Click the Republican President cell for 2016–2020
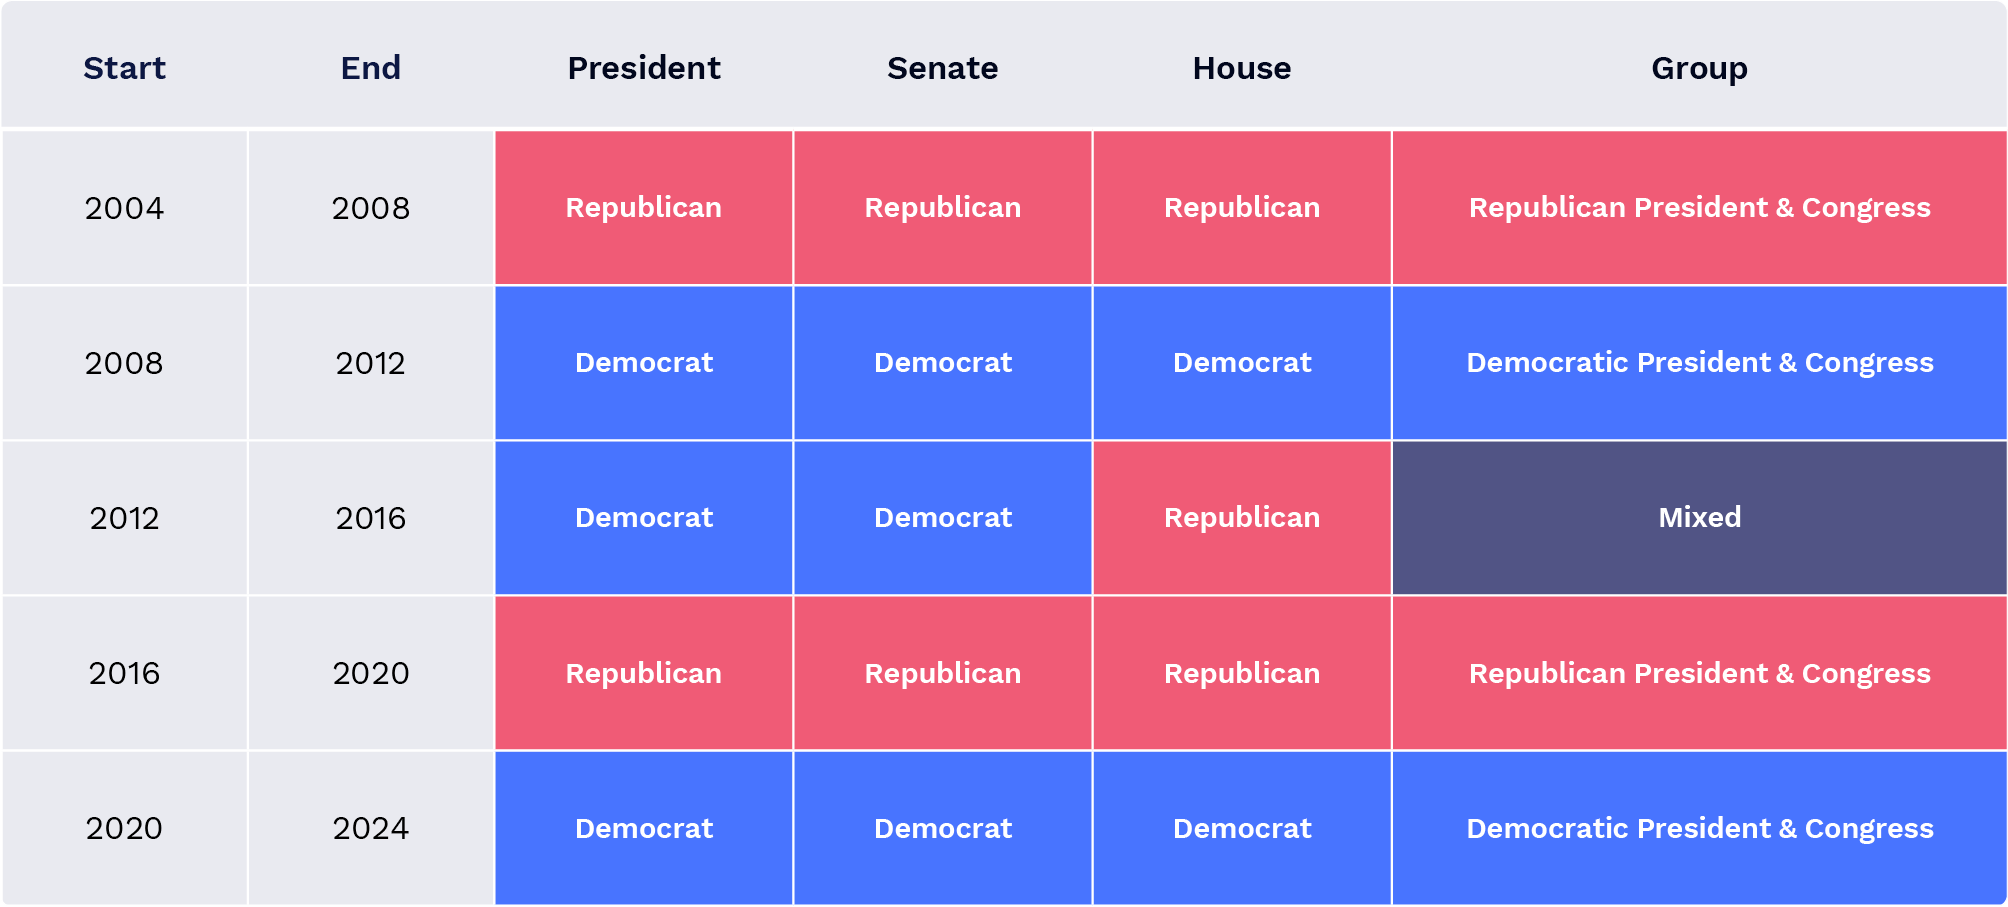The image size is (2008, 907). [x=644, y=673]
